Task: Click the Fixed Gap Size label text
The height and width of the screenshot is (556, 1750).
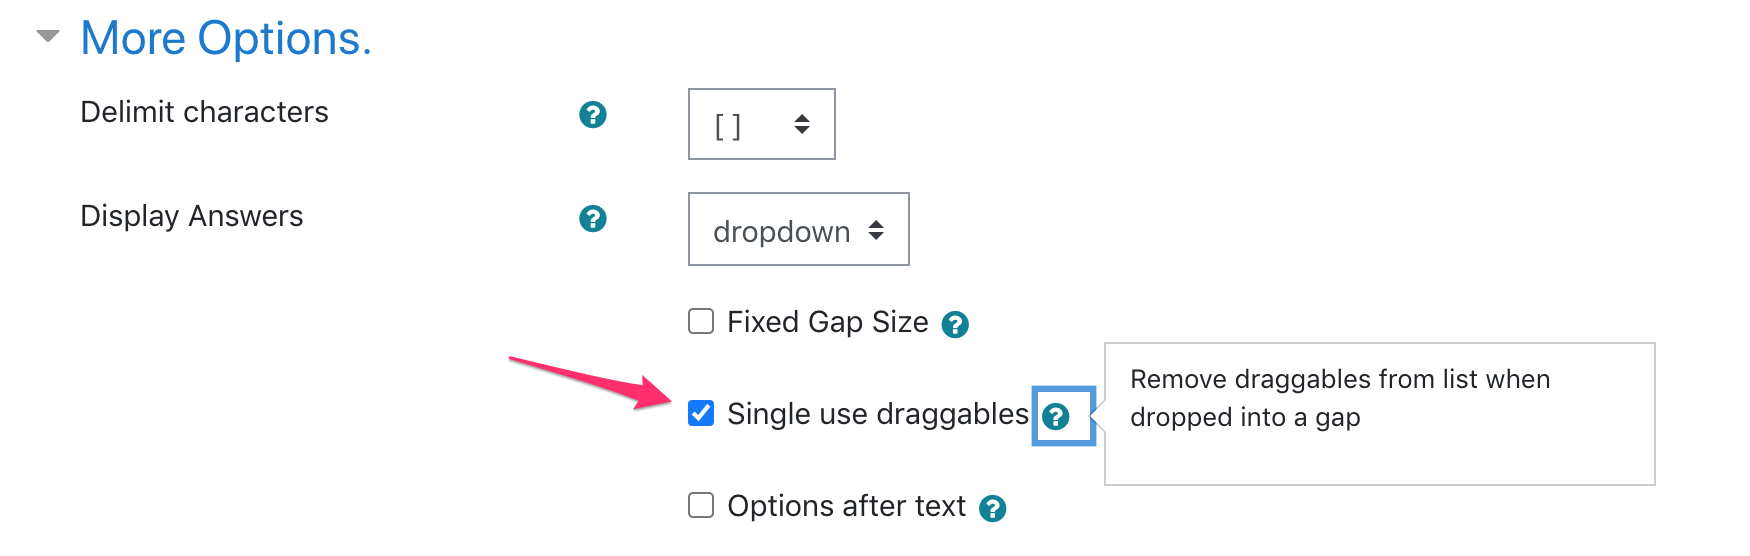Action: 827,322
